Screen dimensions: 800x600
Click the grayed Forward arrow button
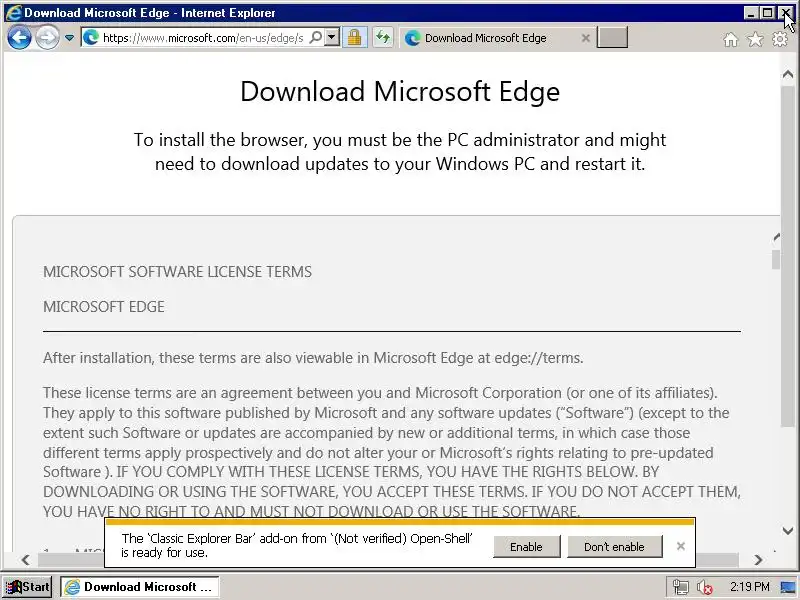pos(47,38)
